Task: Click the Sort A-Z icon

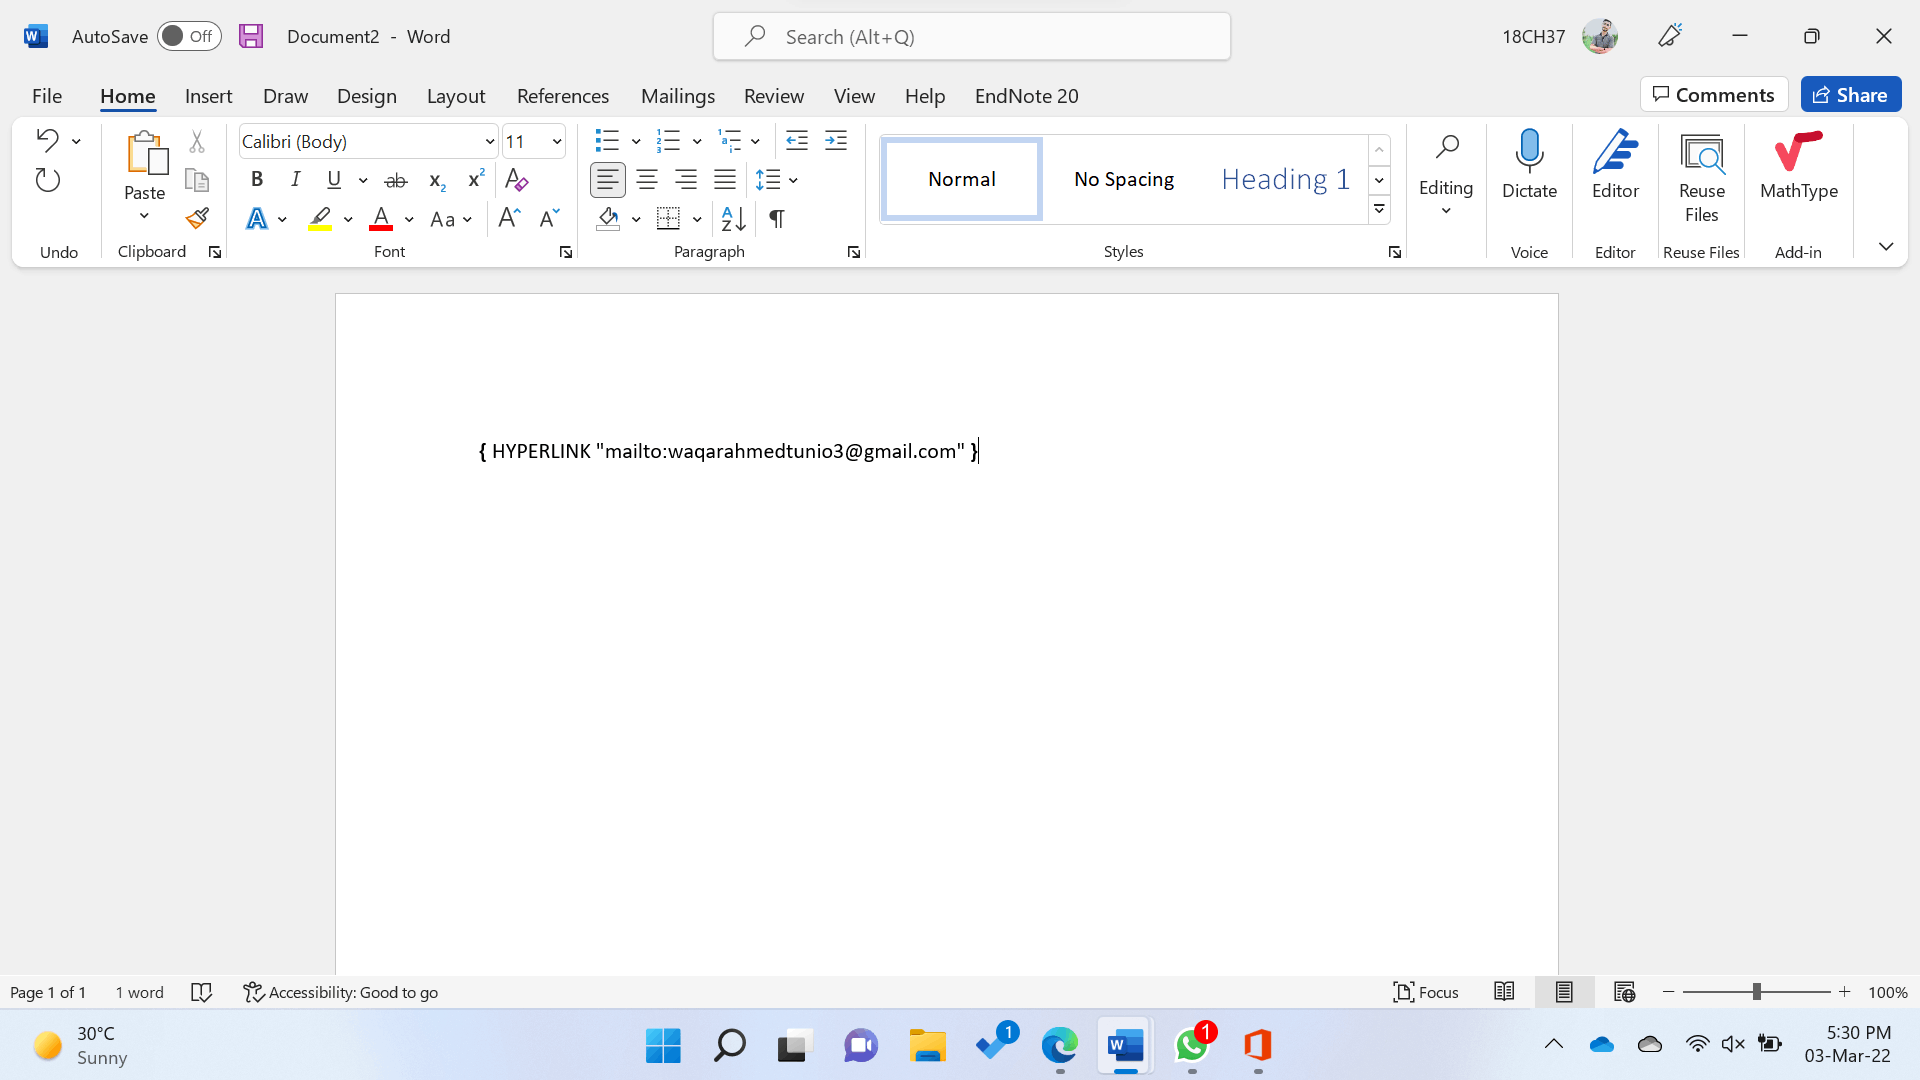Action: (733, 218)
